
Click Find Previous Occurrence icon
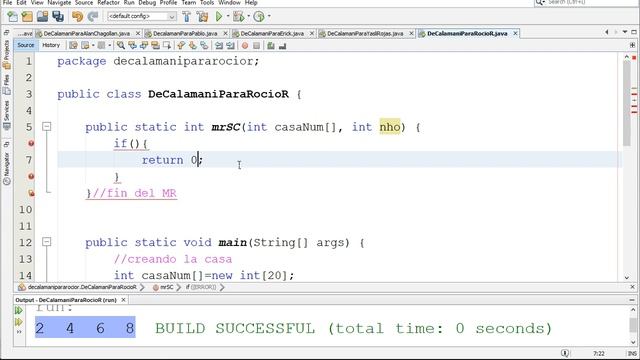click(132, 45)
